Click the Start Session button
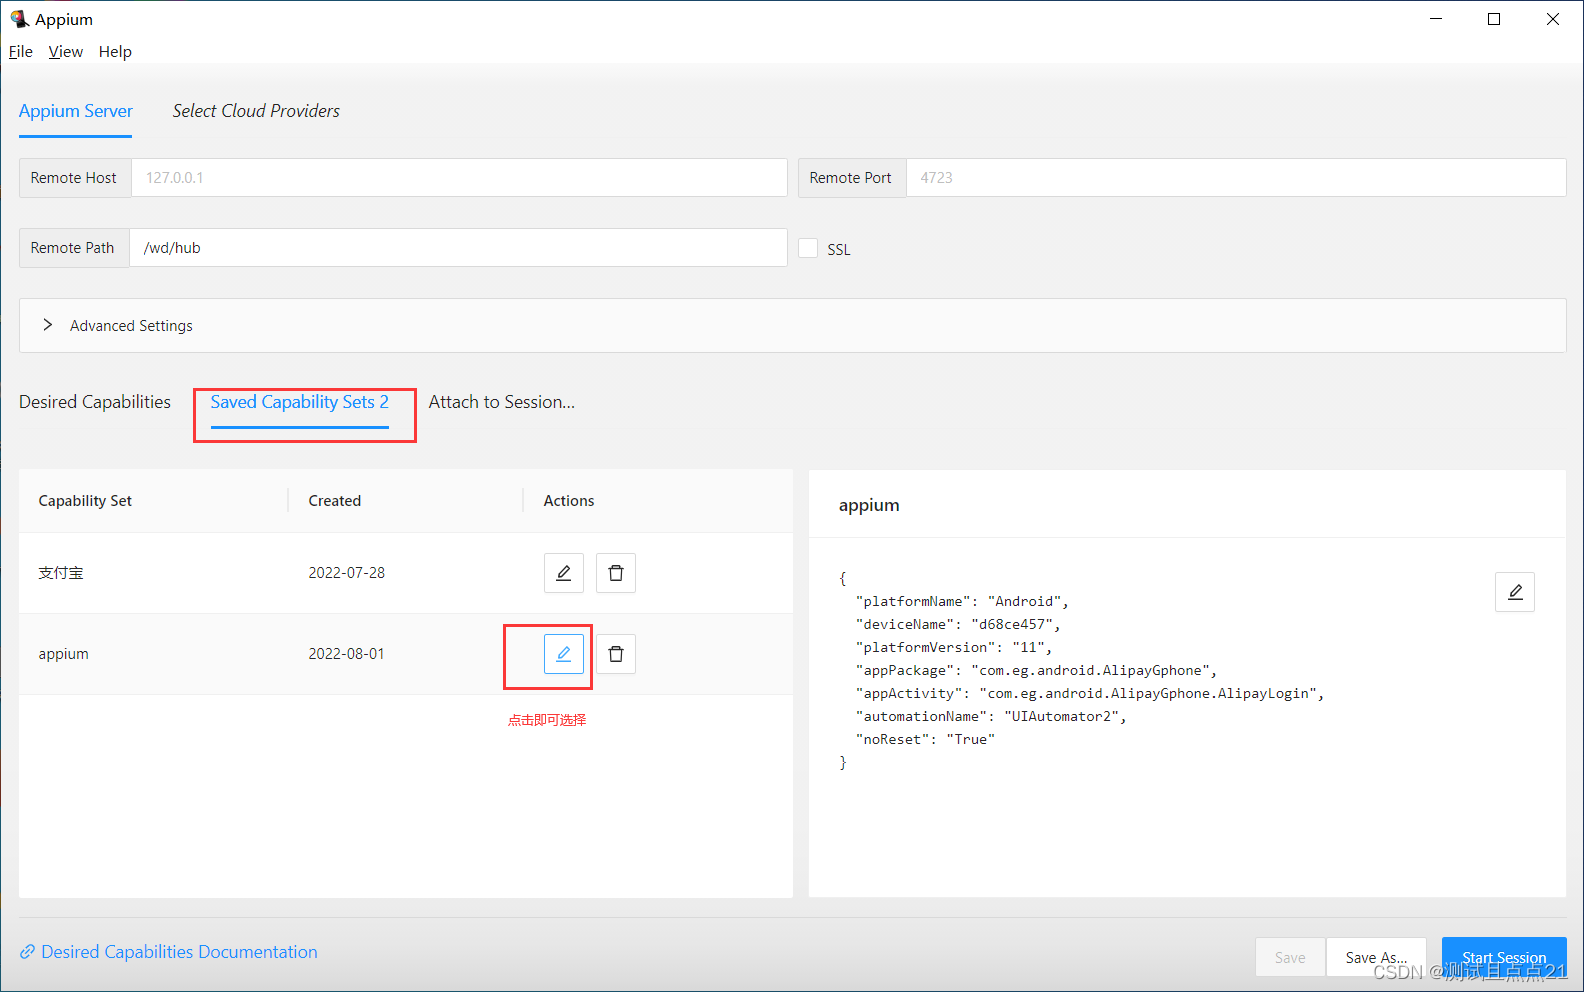 (x=1504, y=957)
